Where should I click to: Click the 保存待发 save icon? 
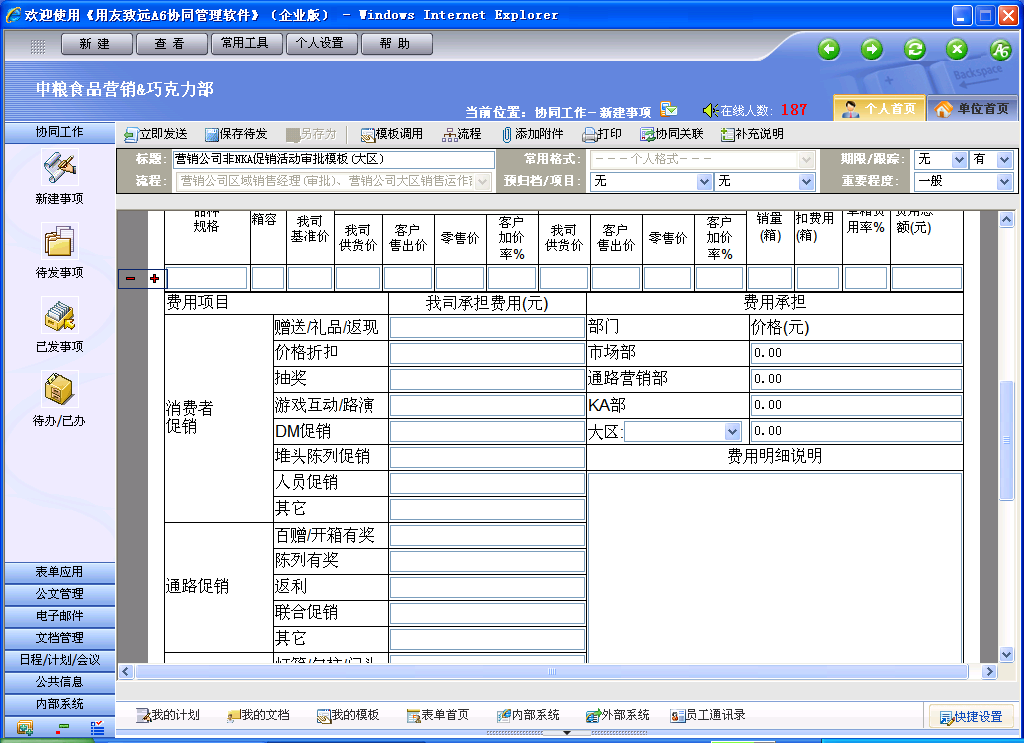click(x=212, y=134)
